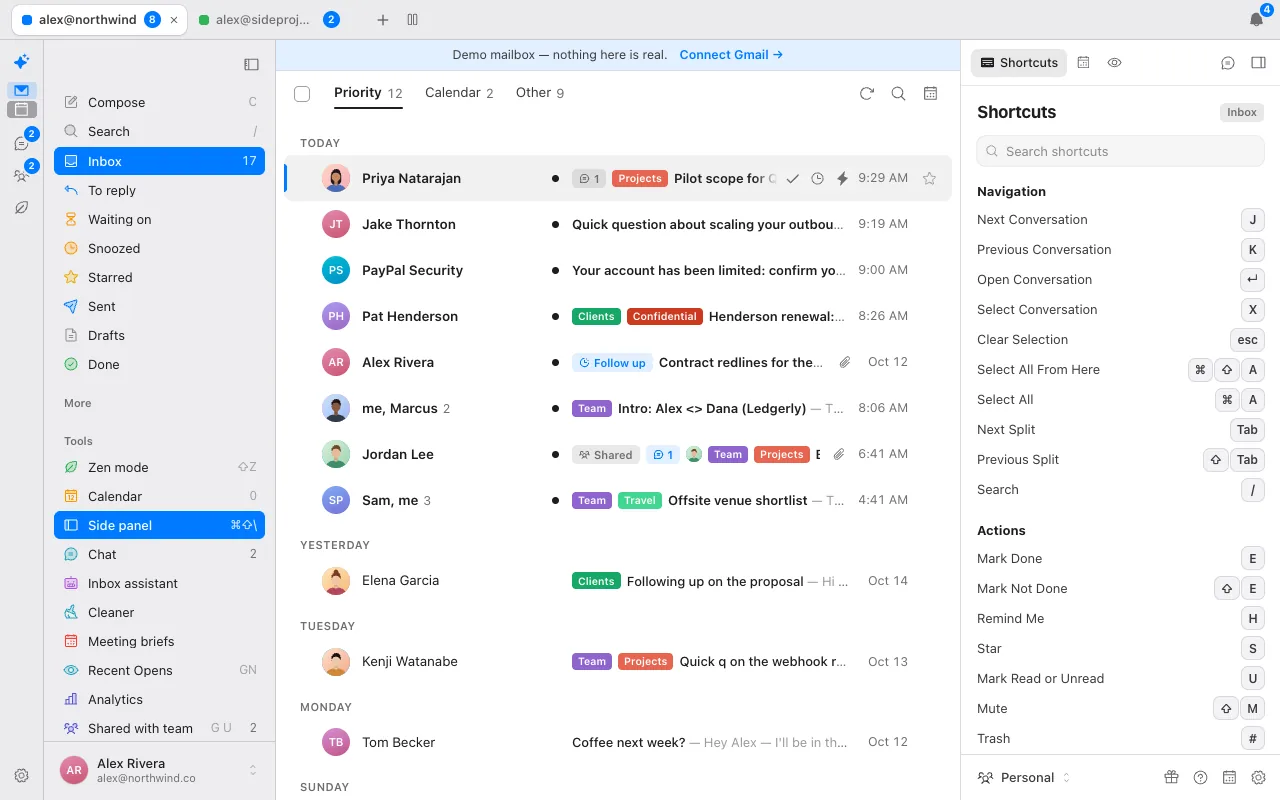Open the AI sparkle icon in left rail
Image resolution: width=1280 pixels, height=800 pixels.
[21, 62]
